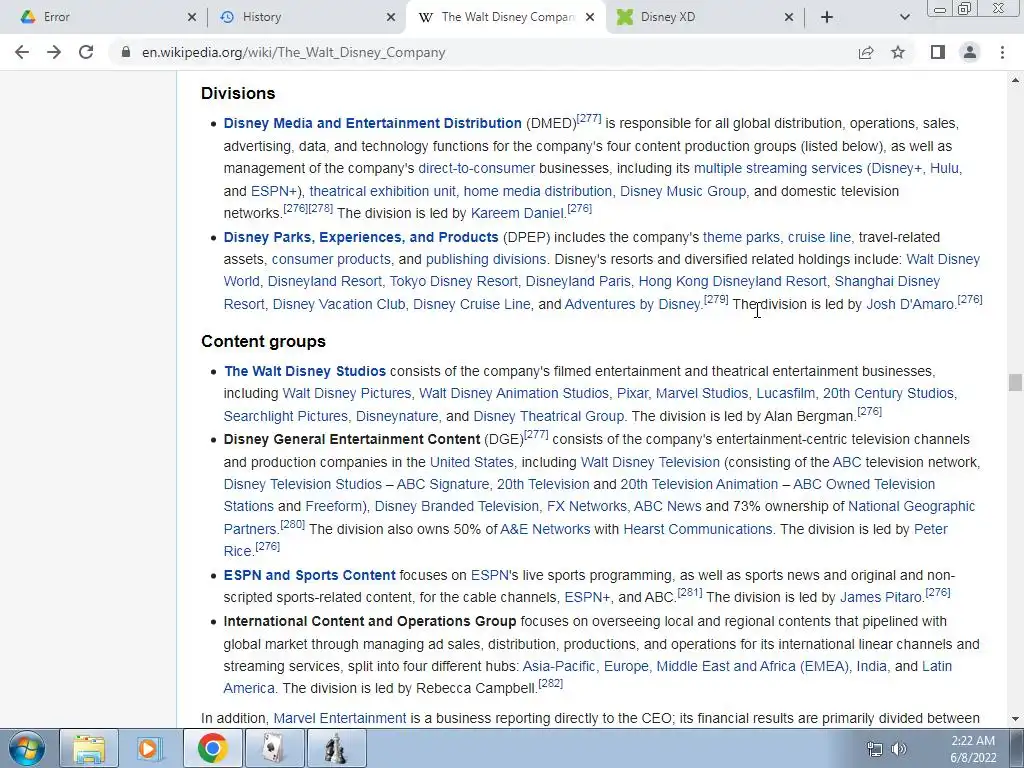Open the volume speaker tray icon

[899, 749]
